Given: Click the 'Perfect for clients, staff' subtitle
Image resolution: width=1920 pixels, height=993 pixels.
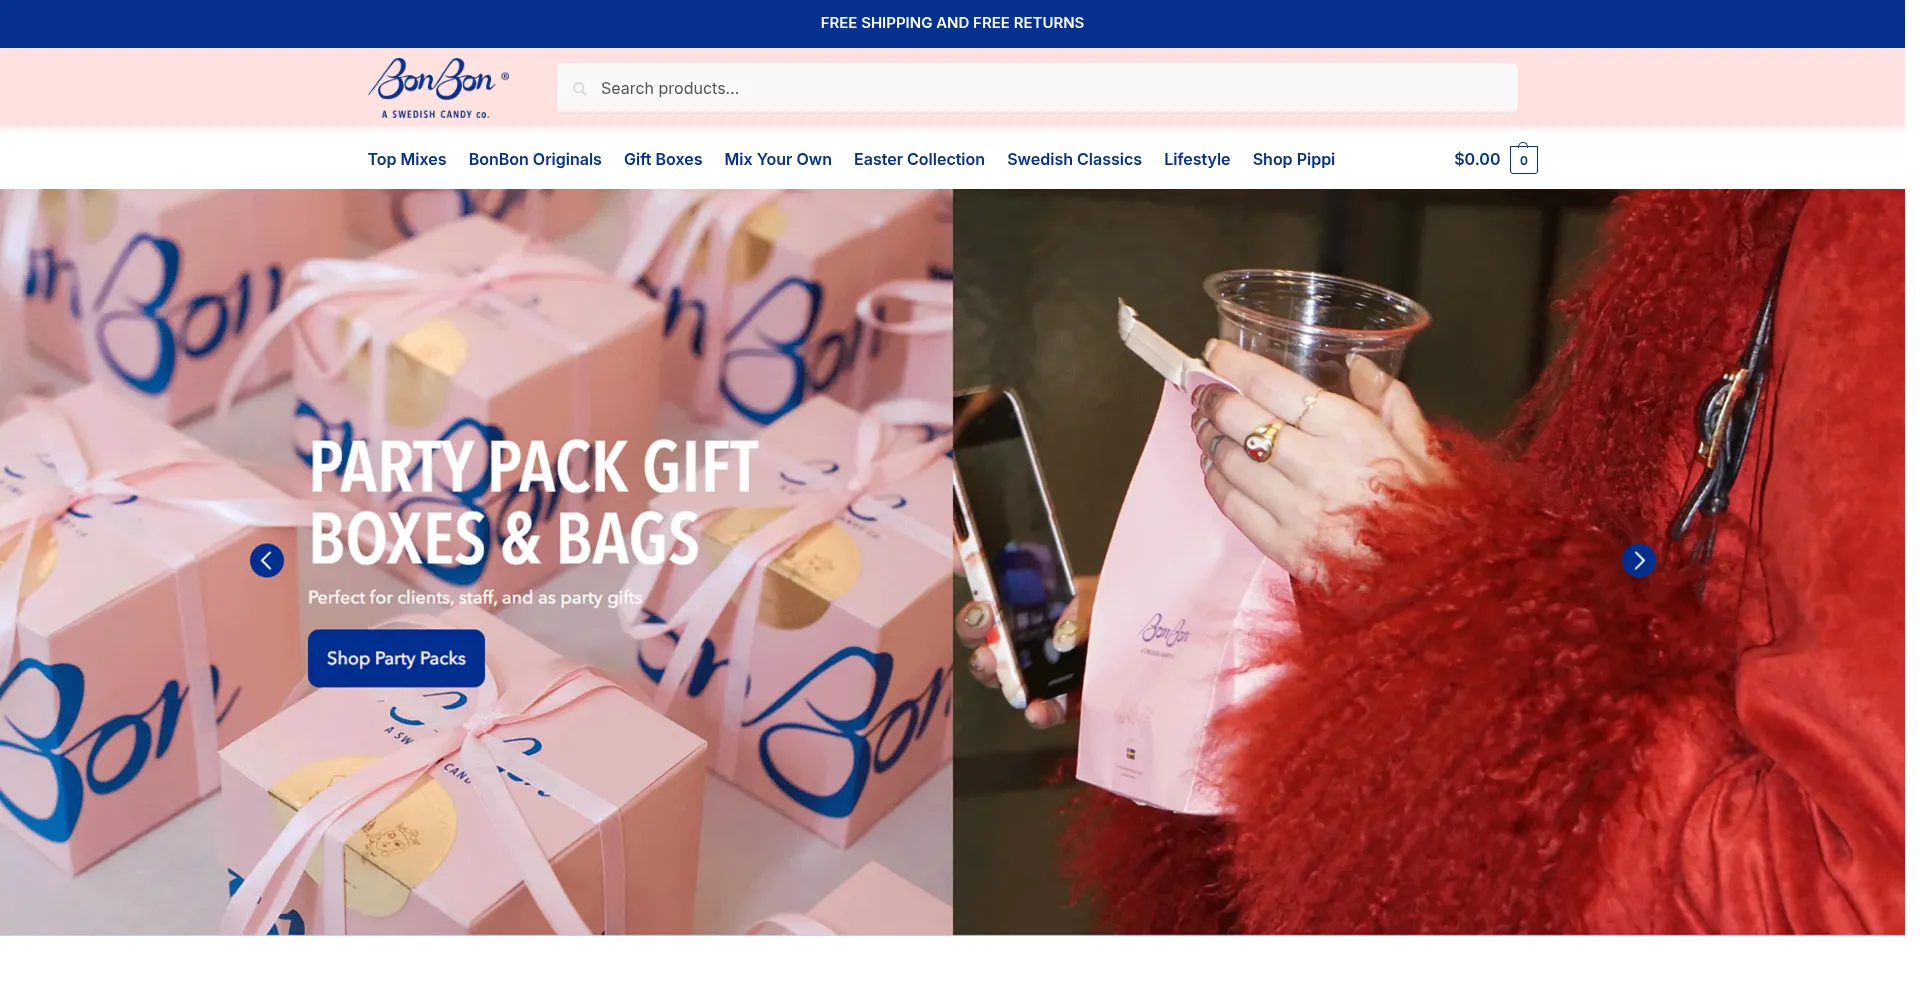Looking at the screenshot, I should click(x=475, y=597).
